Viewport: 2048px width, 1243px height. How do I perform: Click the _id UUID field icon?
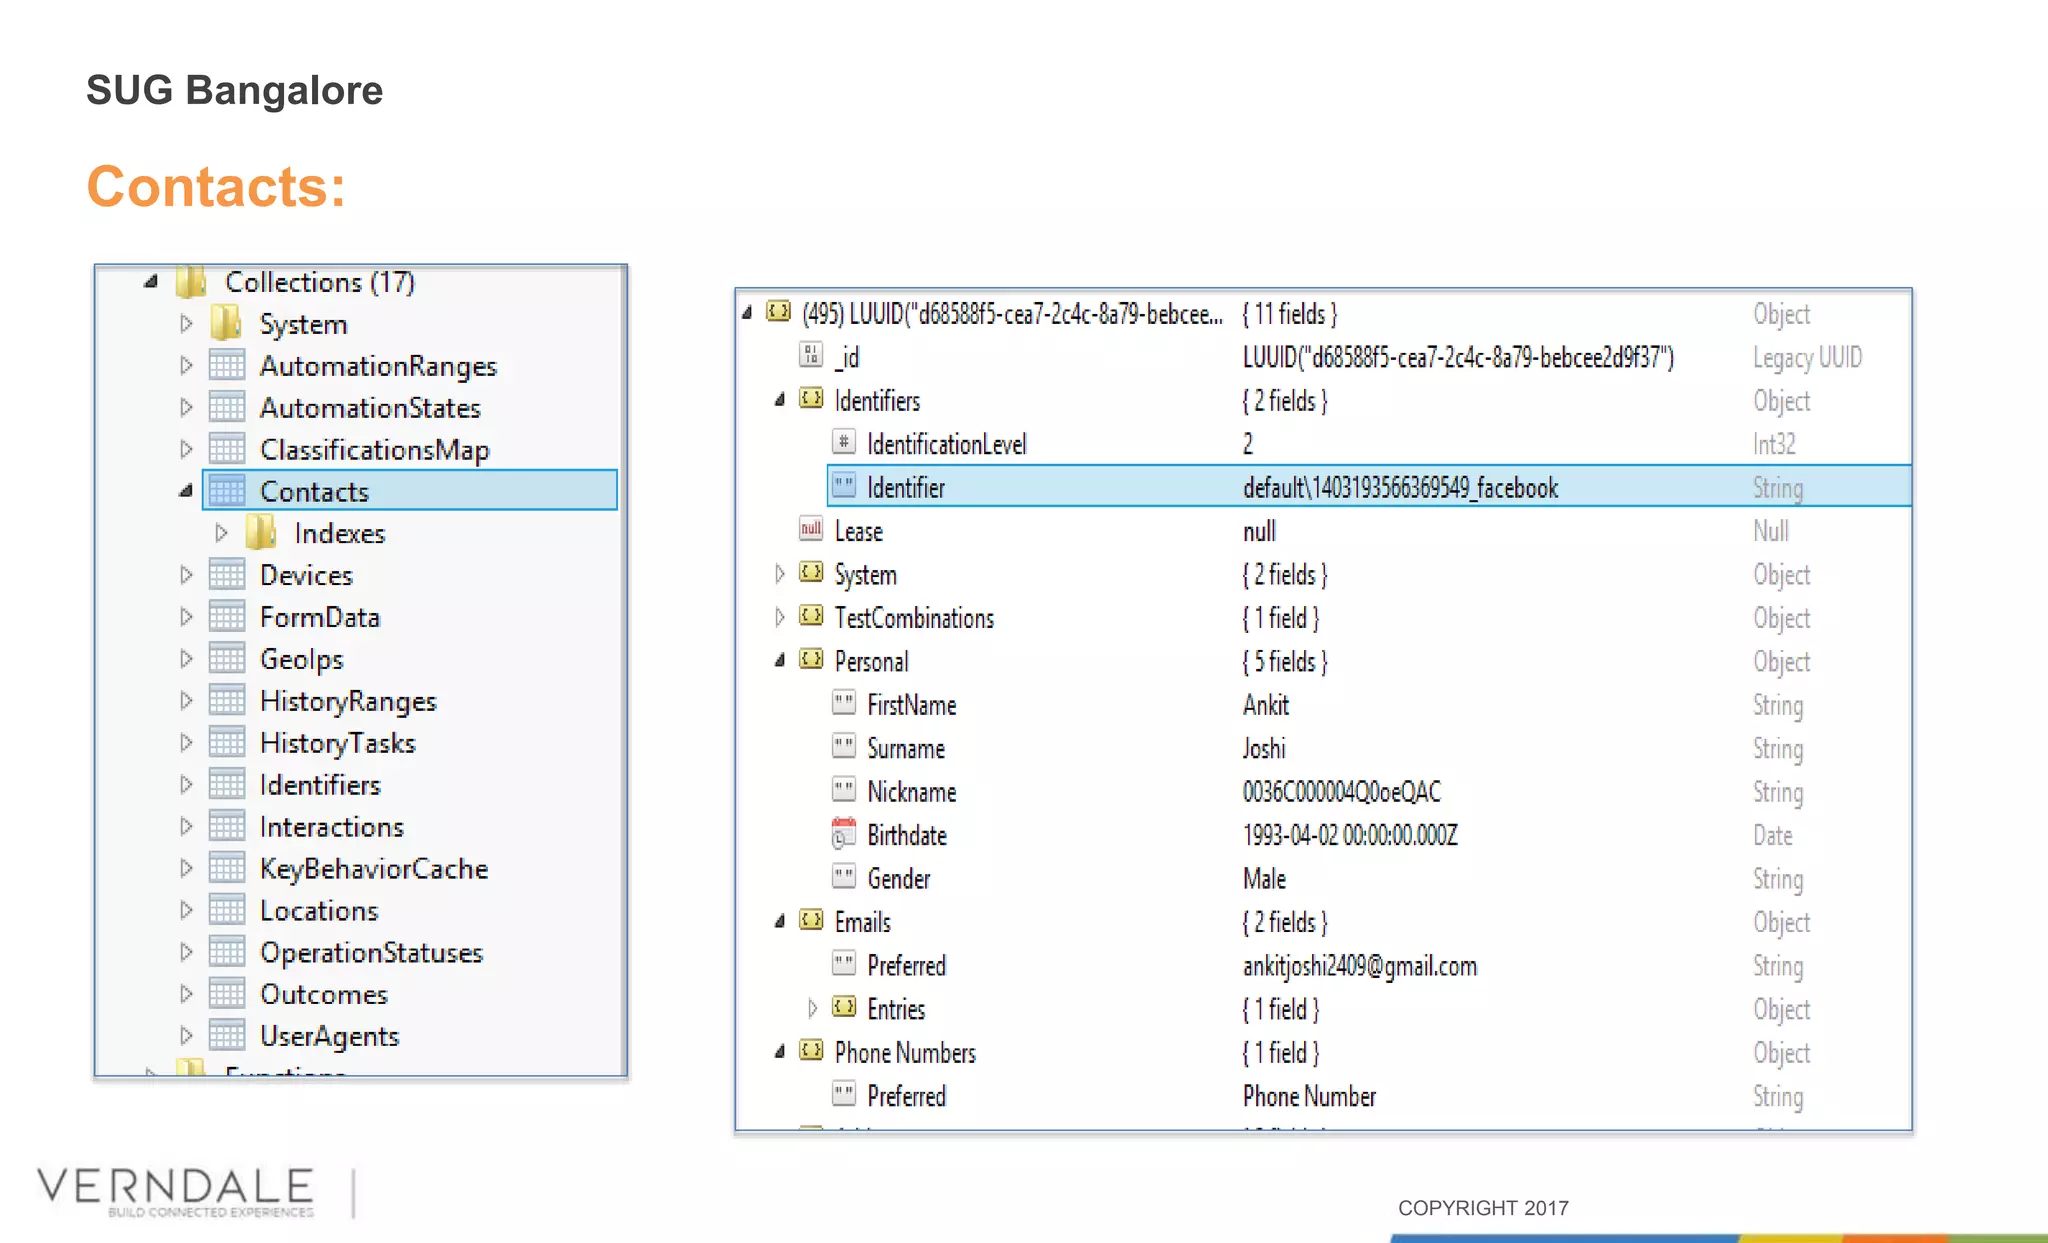click(811, 355)
